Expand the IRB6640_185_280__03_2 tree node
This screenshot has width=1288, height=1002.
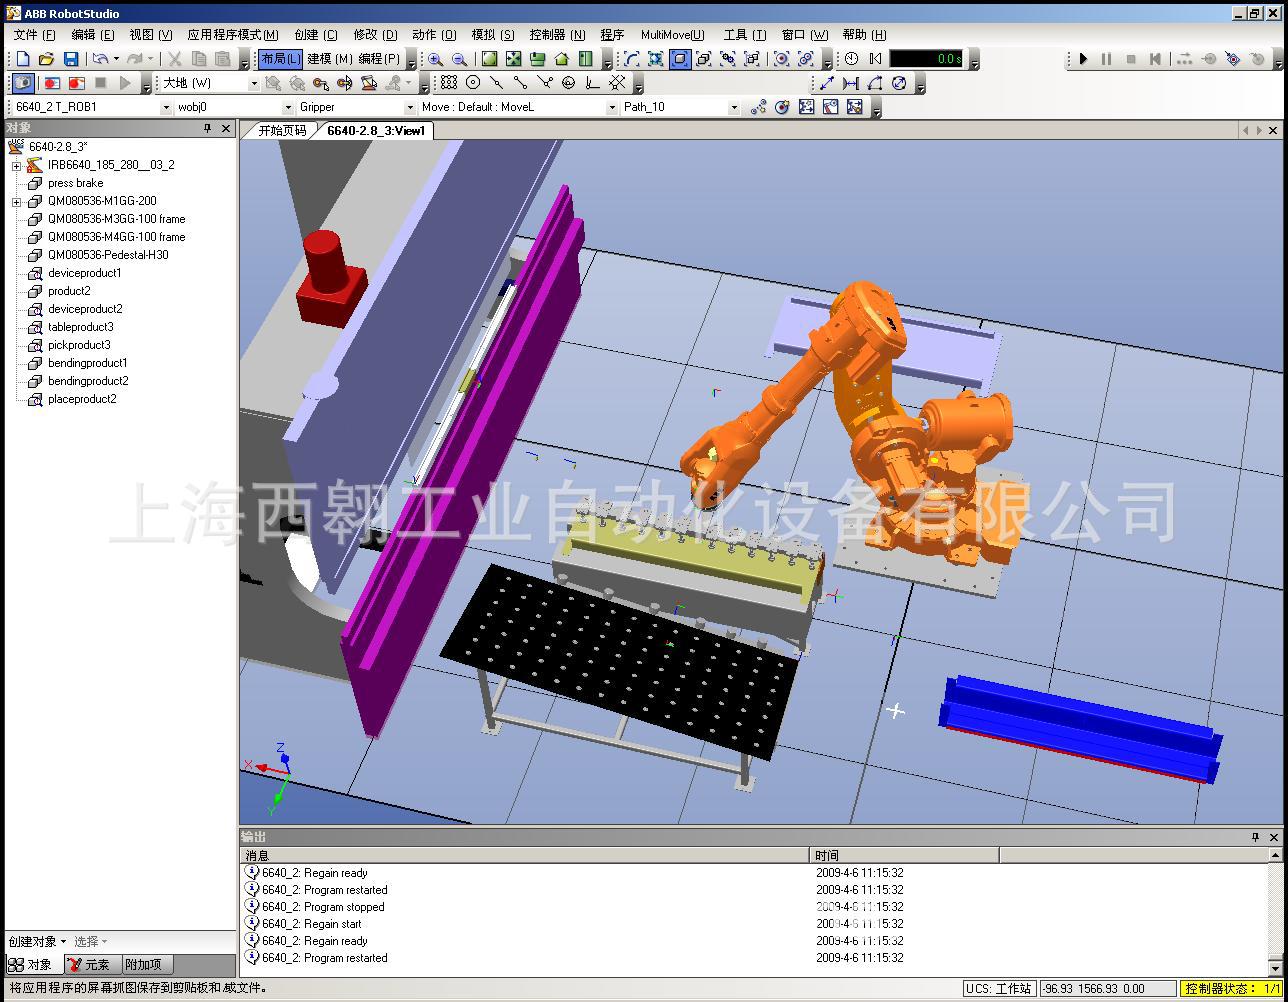(17, 165)
